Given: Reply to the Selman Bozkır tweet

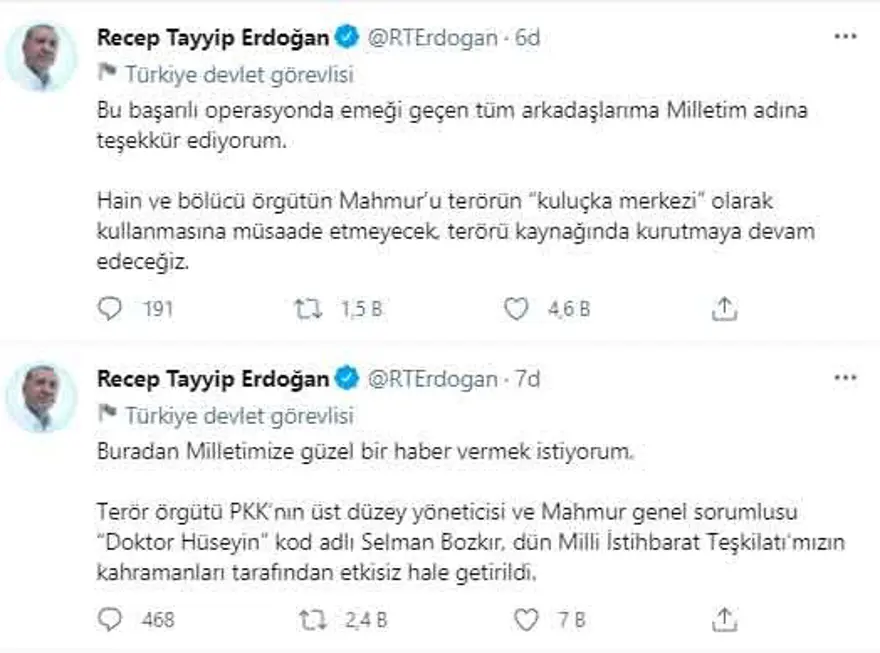Looking at the screenshot, I should click(x=109, y=620).
